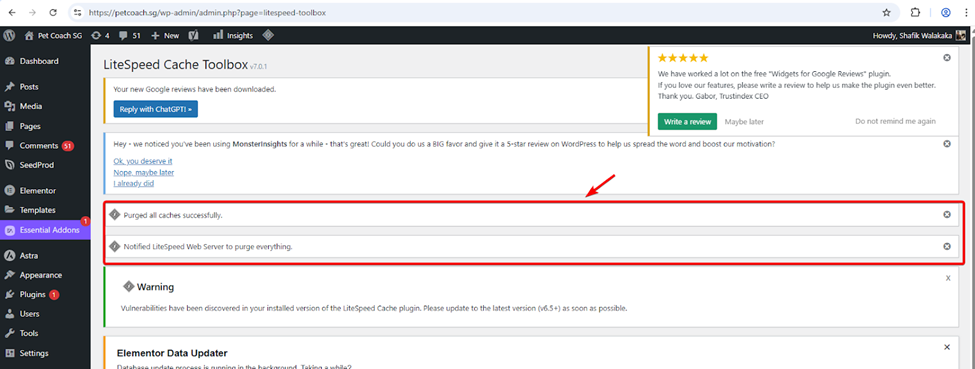Dismiss the MonsterInsights review notice
The width and height of the screenshot is (975, 369).
[947, 144]
